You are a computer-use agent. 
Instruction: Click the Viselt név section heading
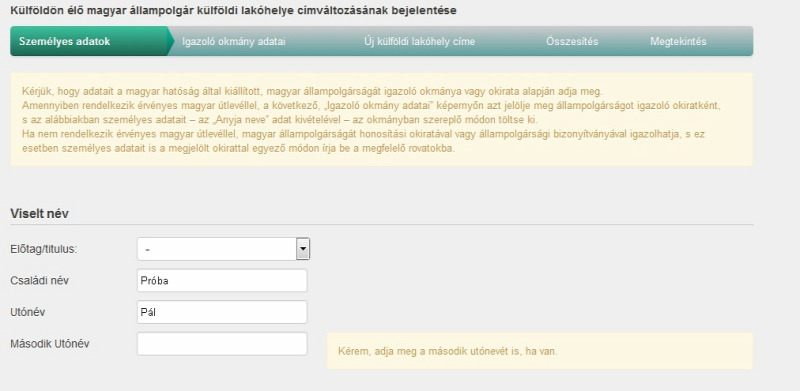coord(39,214)
